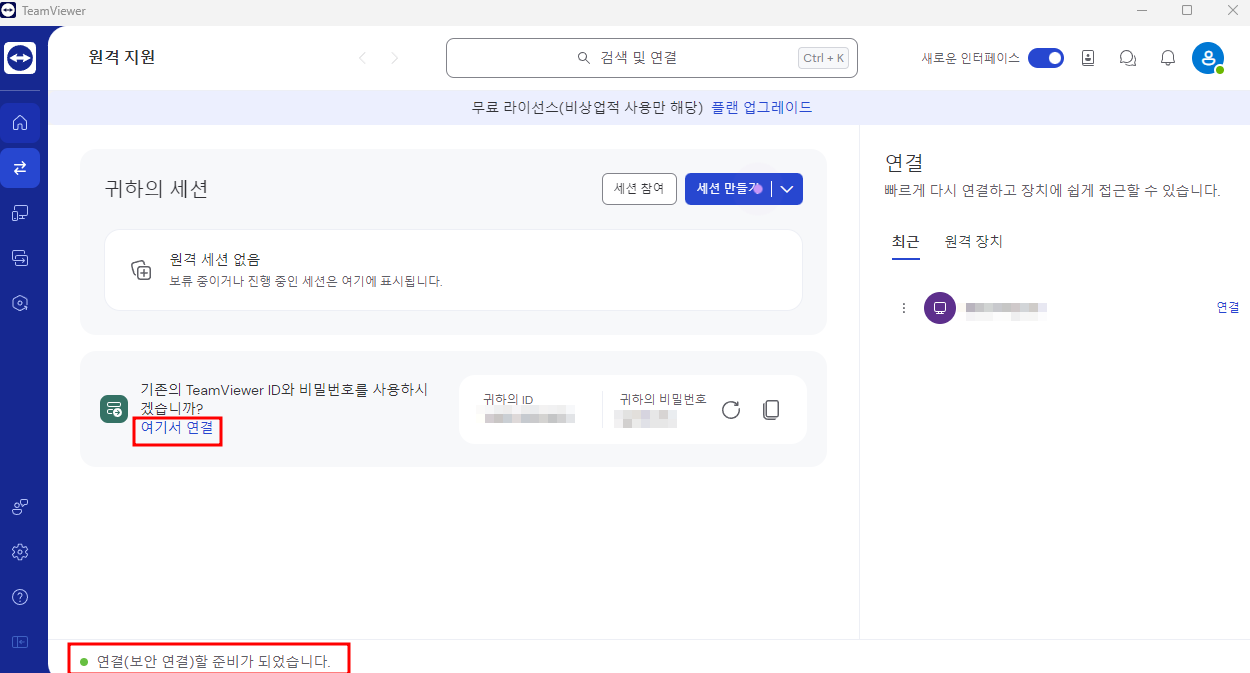Open the chat icon in the header
This screenshot has height=673, width=1250.
tap(1128, 57)
